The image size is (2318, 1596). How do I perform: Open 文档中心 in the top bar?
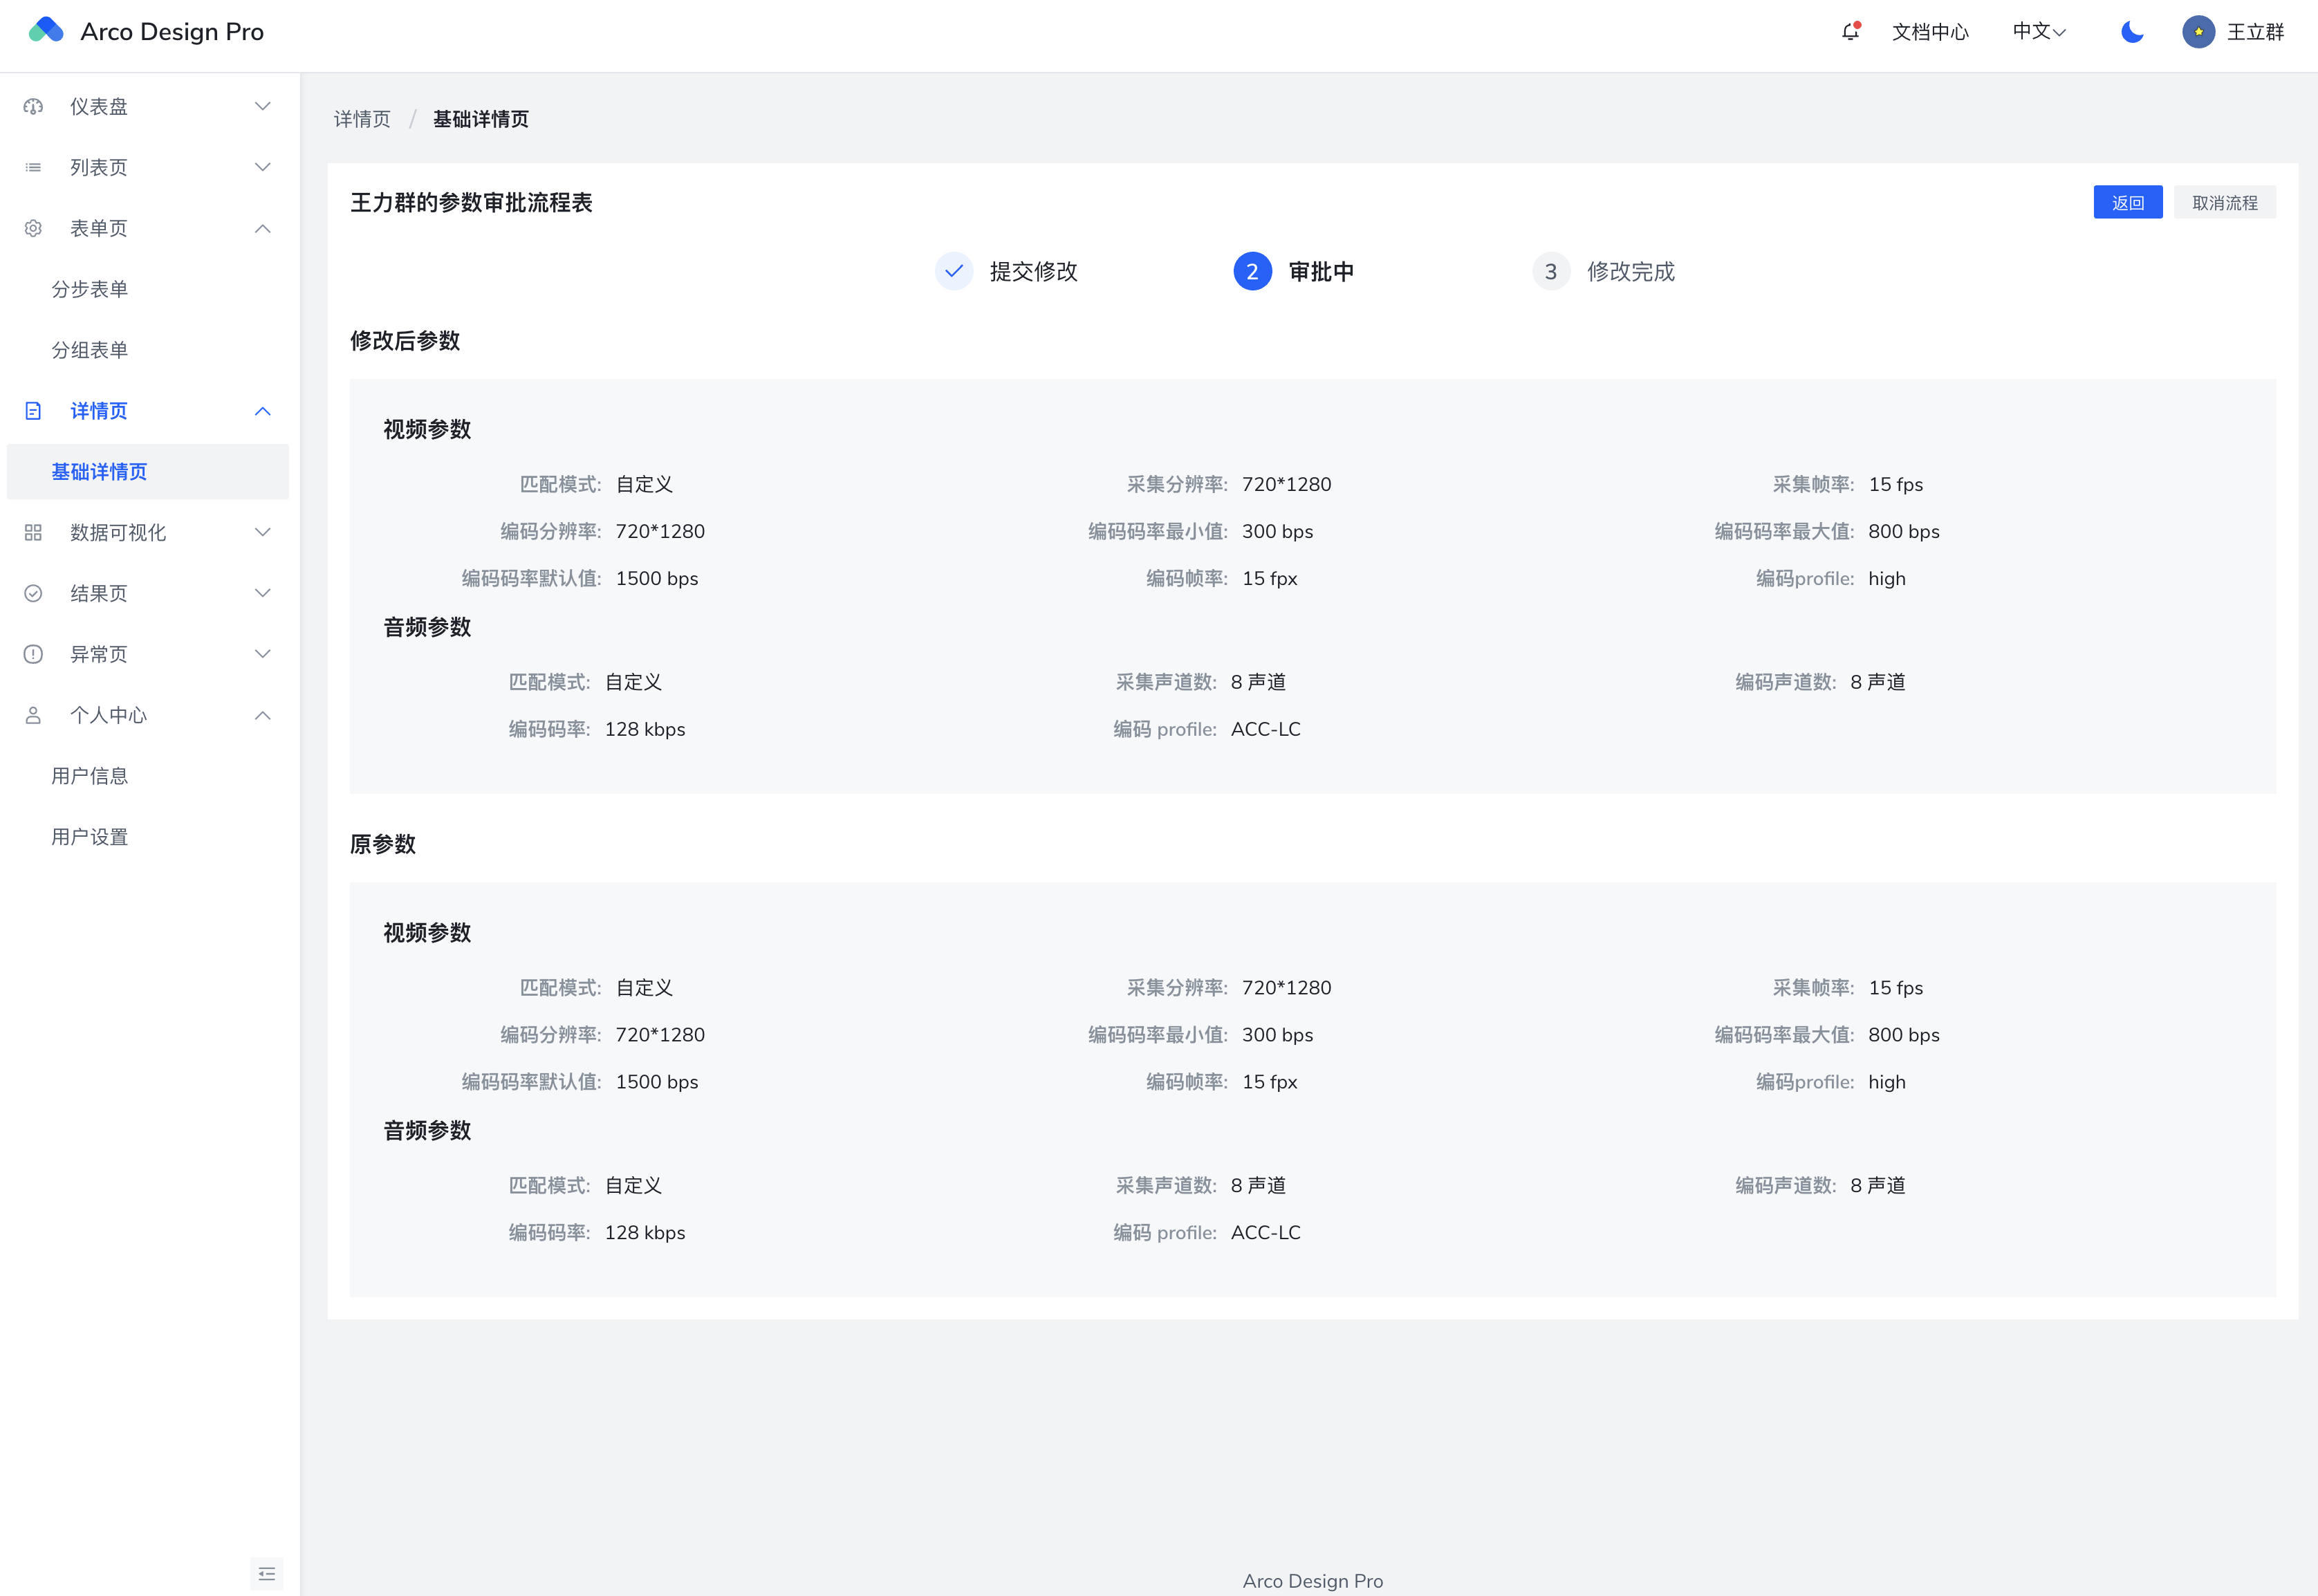[x=1930, y=31]
